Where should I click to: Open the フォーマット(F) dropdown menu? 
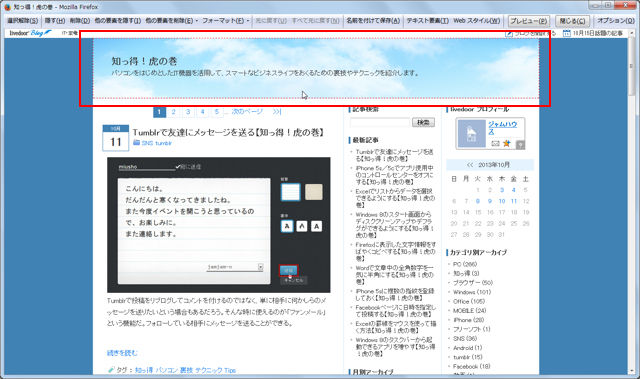click(x=226, y=20)
